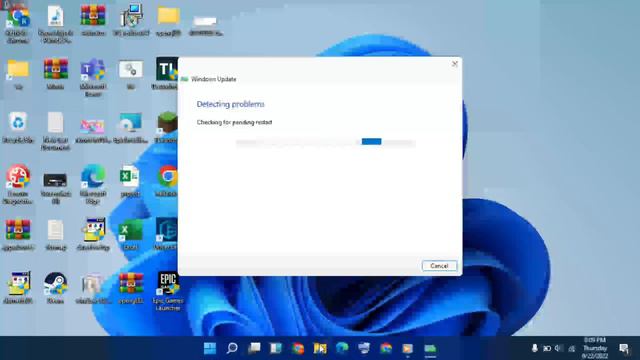The width and height of the screenshot is (640, 360).
Task: Select the Minecraft grass block icon
Action: (x=167, y=127)
